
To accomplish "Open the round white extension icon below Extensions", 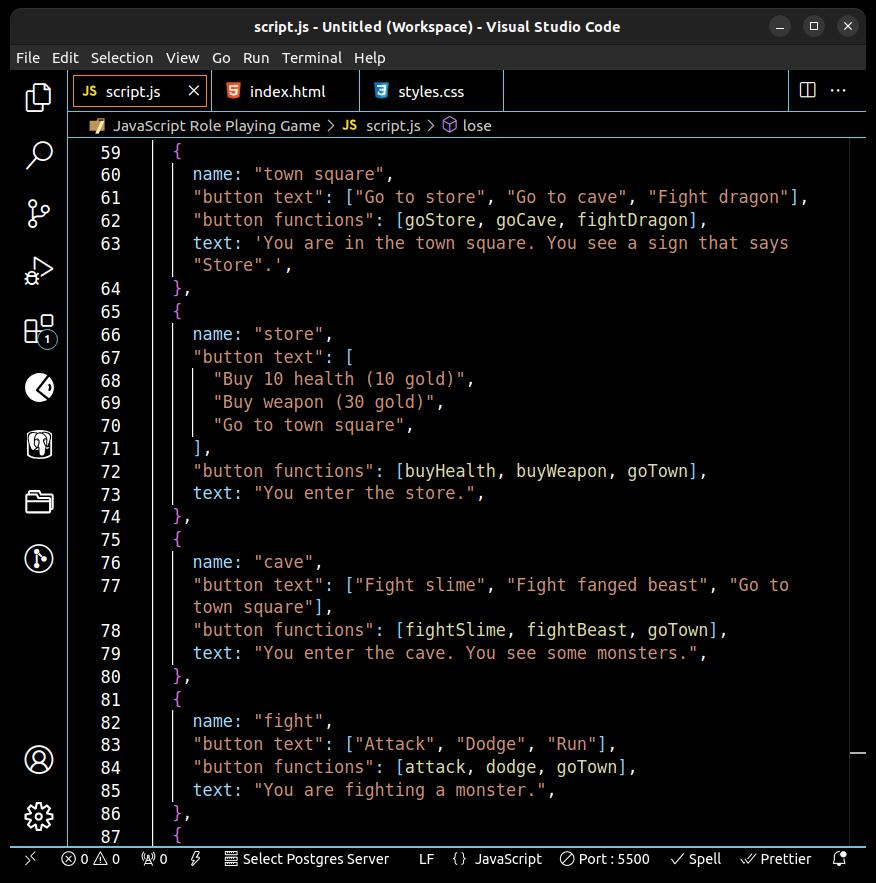I will pos(39,387).
